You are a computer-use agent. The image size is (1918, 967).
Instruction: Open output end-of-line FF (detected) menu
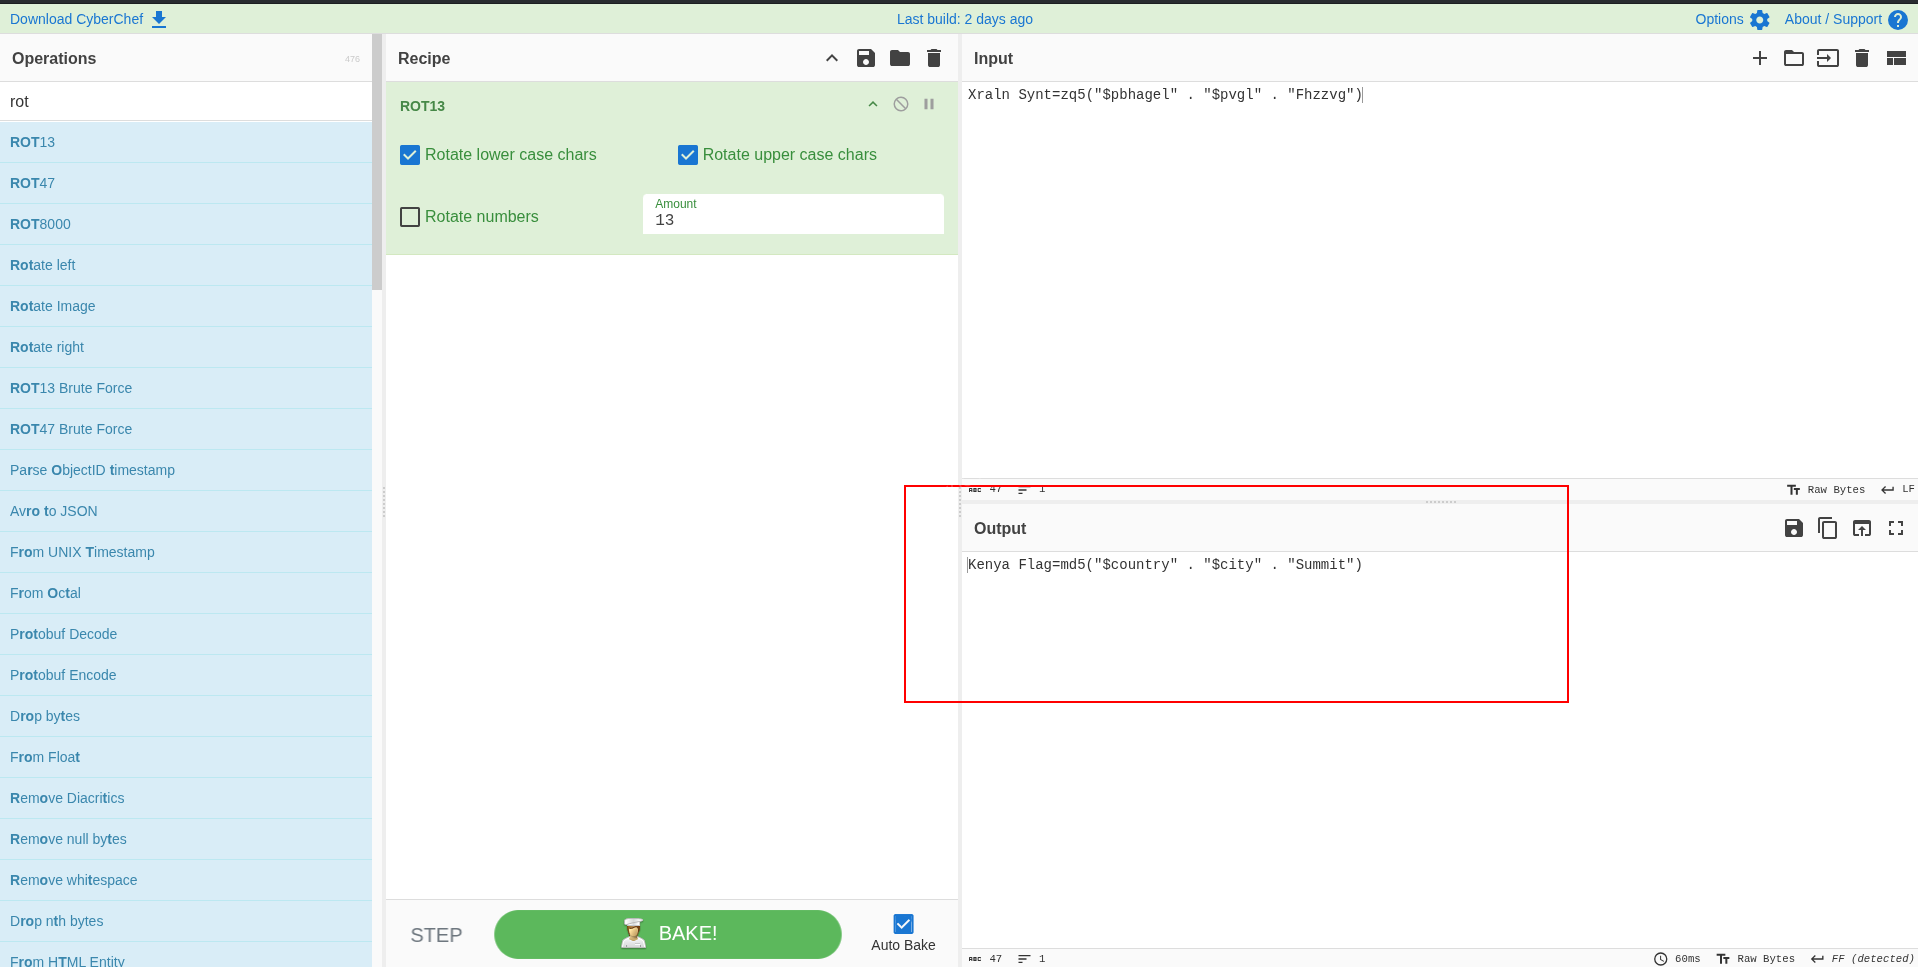[1862, 959]
